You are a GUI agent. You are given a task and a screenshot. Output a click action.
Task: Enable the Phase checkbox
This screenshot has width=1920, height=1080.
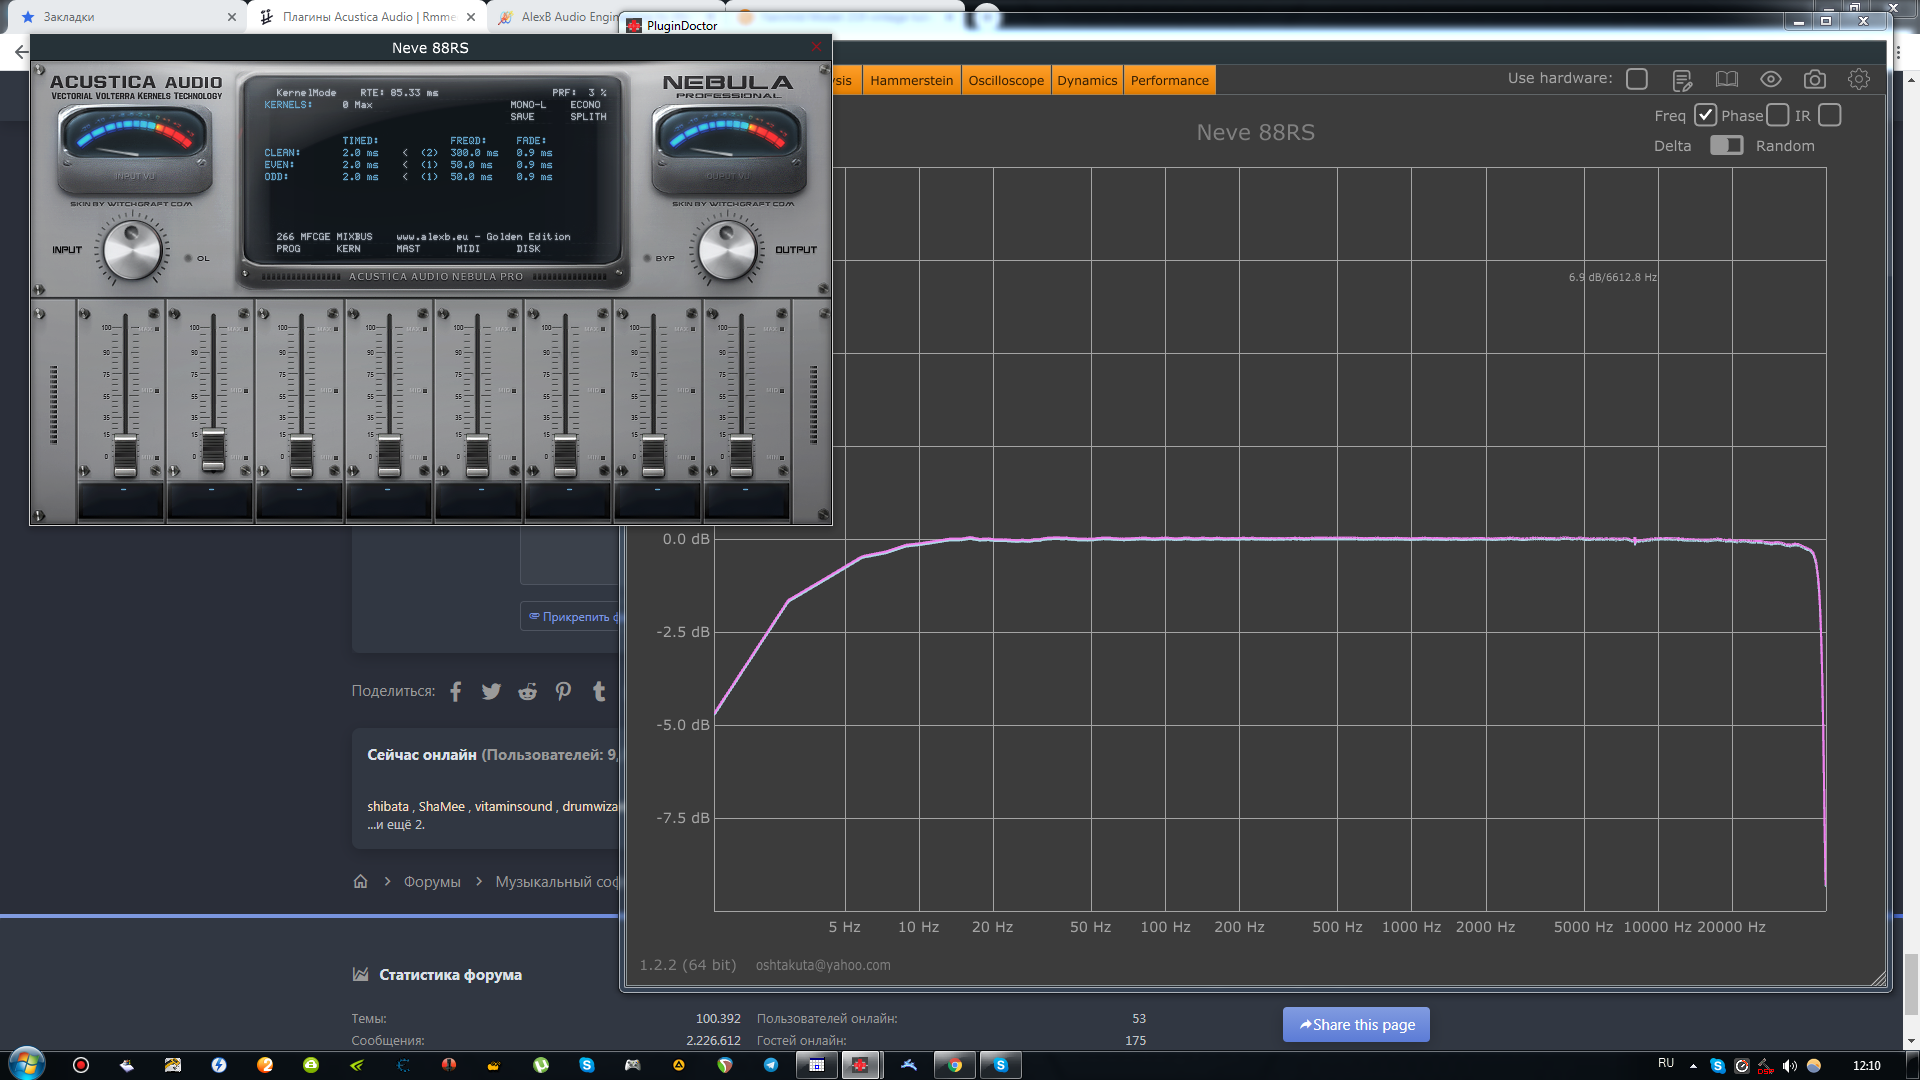(x=1777, y=116)
